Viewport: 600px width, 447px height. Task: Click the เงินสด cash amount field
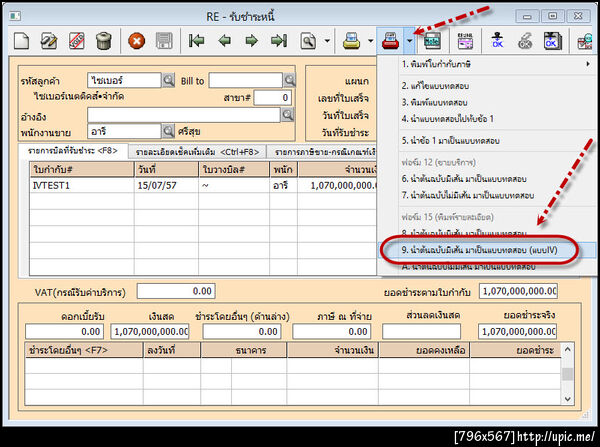coord(150,331)
